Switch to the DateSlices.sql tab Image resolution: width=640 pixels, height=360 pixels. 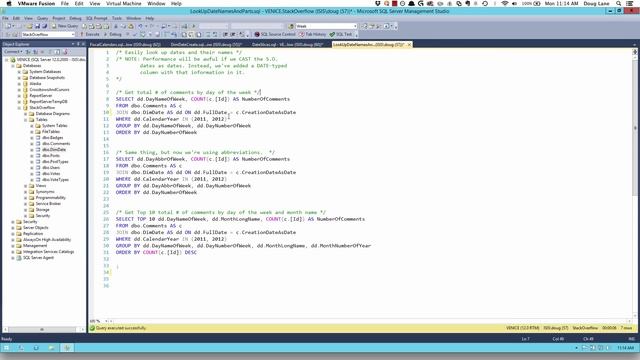click(287, 44)
